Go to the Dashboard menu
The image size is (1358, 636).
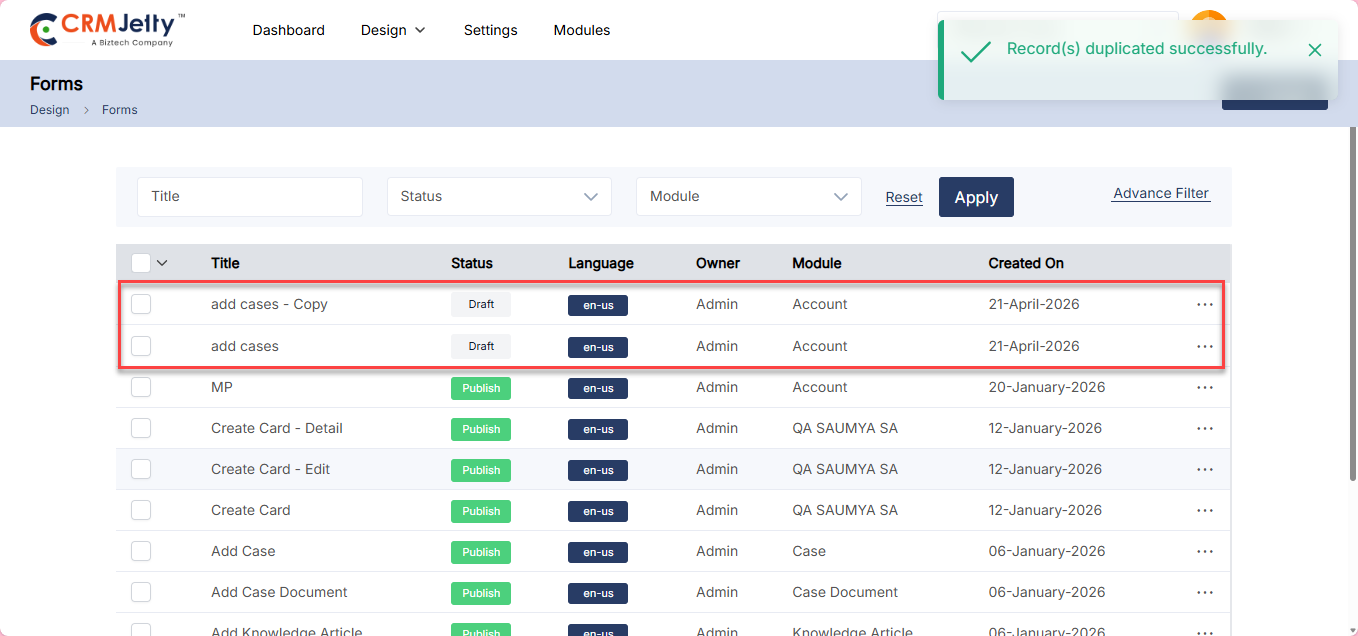click(x=288, y=30)
